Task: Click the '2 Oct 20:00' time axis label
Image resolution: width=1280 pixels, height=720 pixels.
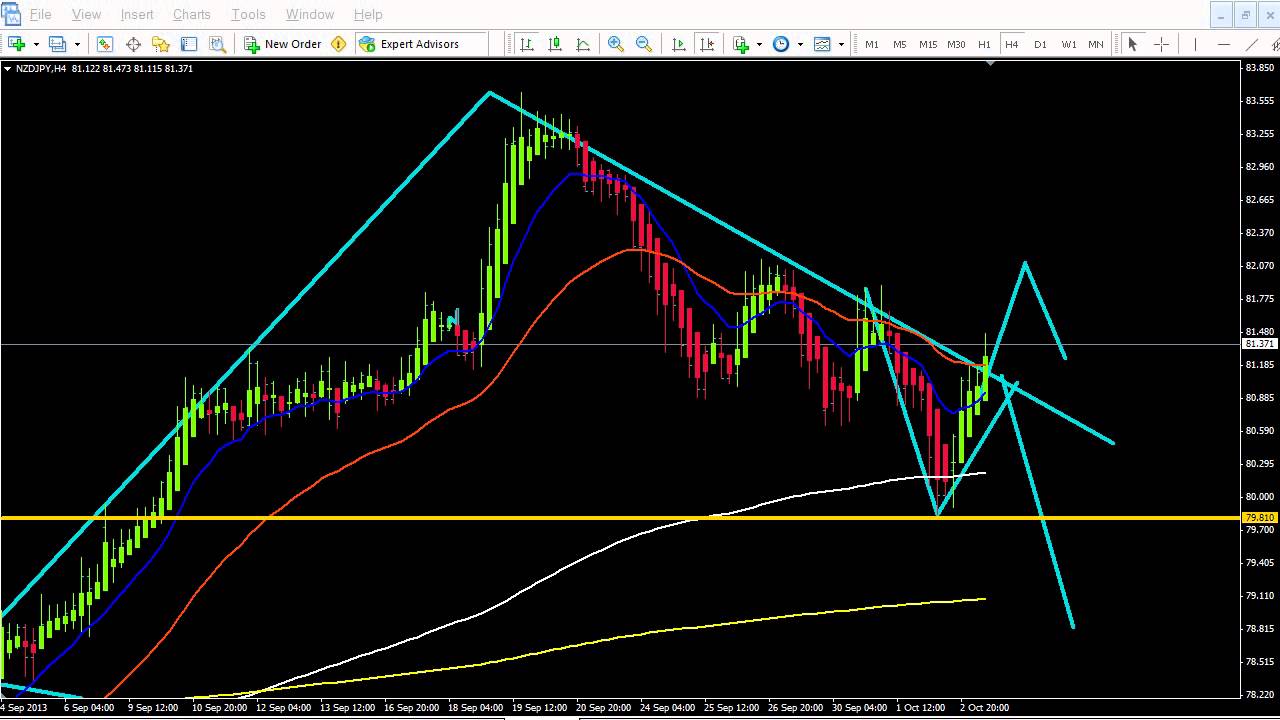Action: pyautogui.click(x=985, y=708)
